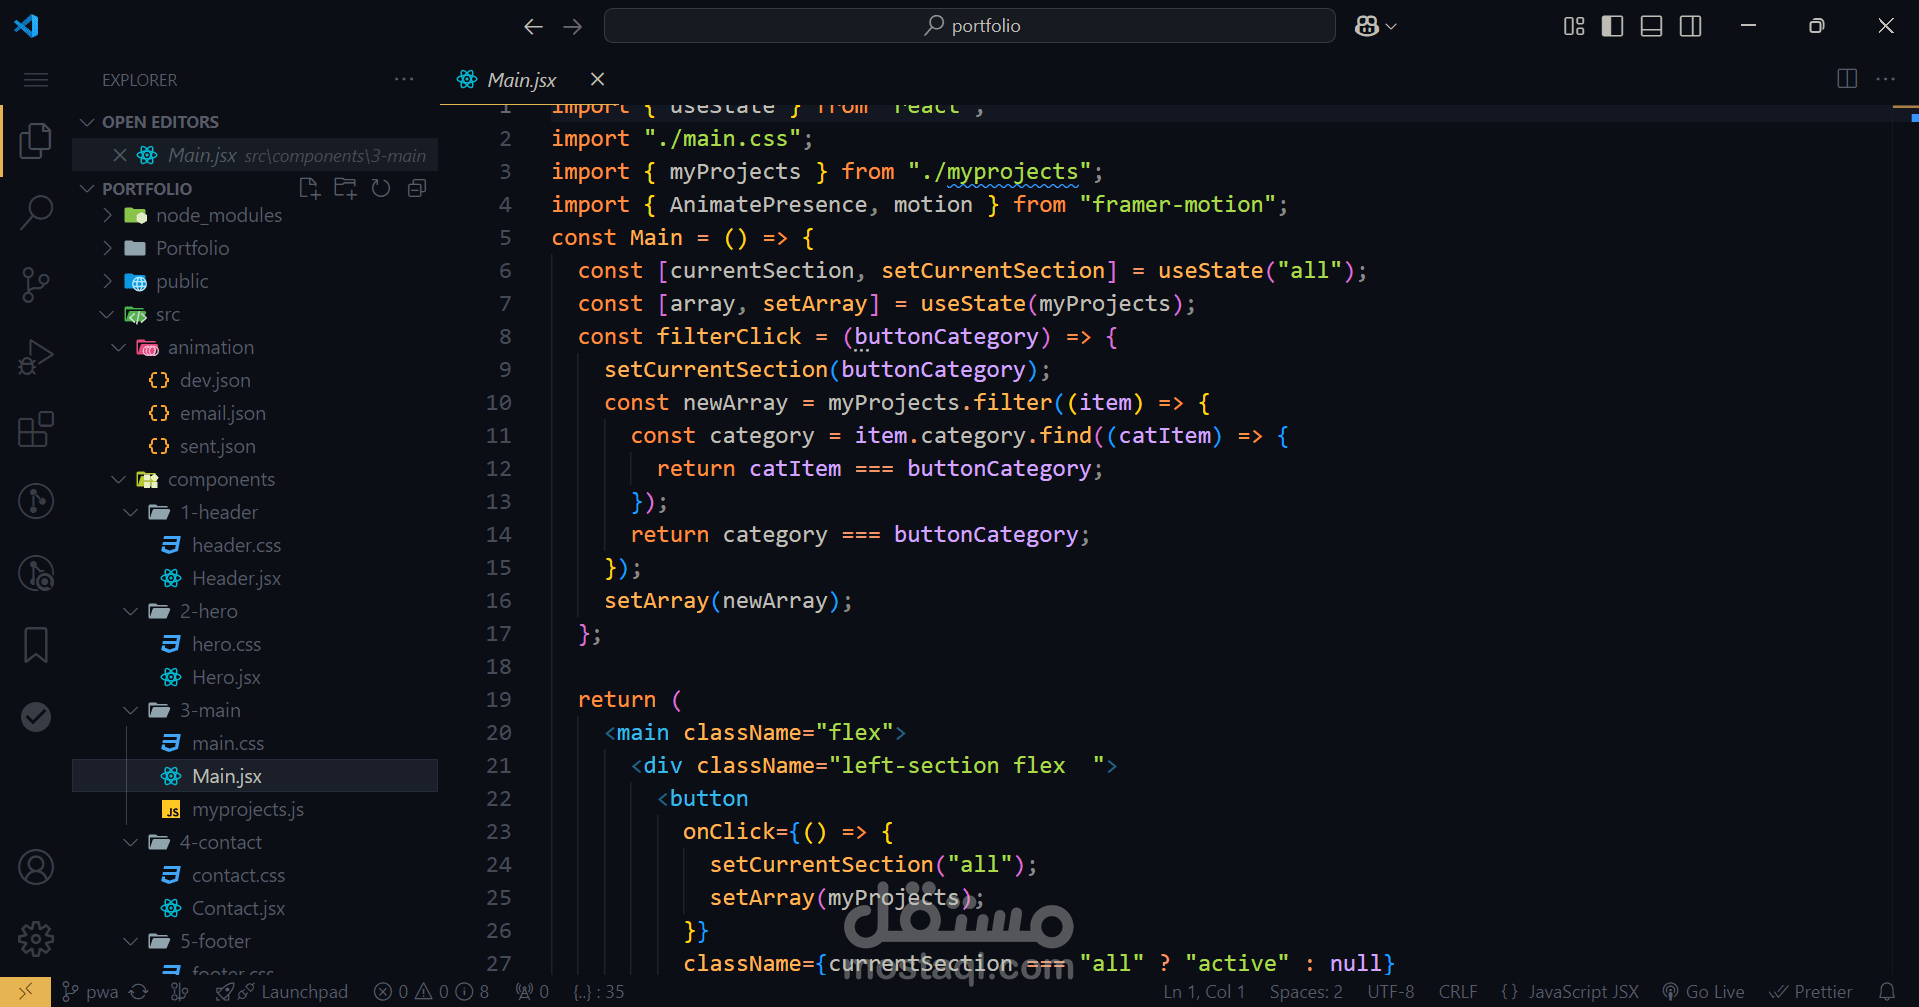Collapse the 1-header folder
This screenshot has height=1007, width=1919.
(x=131, y=512)
